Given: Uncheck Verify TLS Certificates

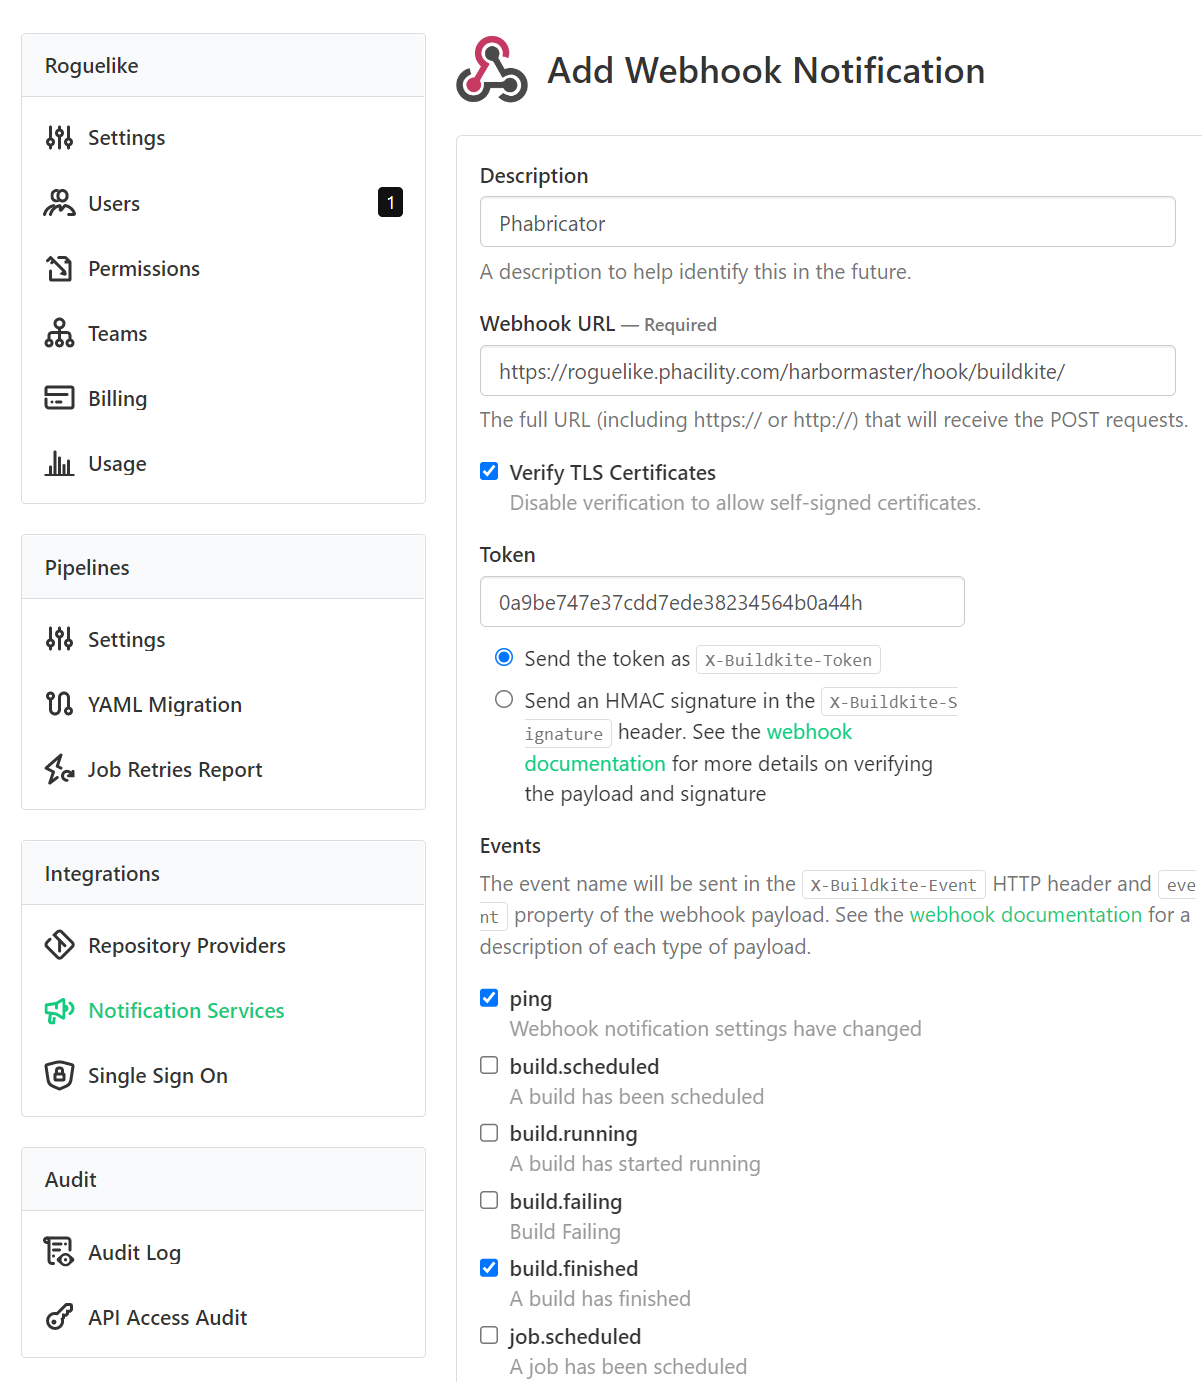Looking at the screenshot, I should click(x=489, y=470).
